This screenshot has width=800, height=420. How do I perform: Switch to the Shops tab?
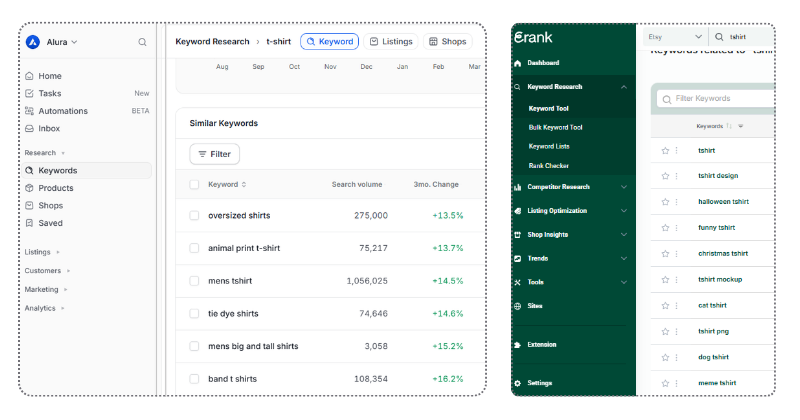click(447, 41)
